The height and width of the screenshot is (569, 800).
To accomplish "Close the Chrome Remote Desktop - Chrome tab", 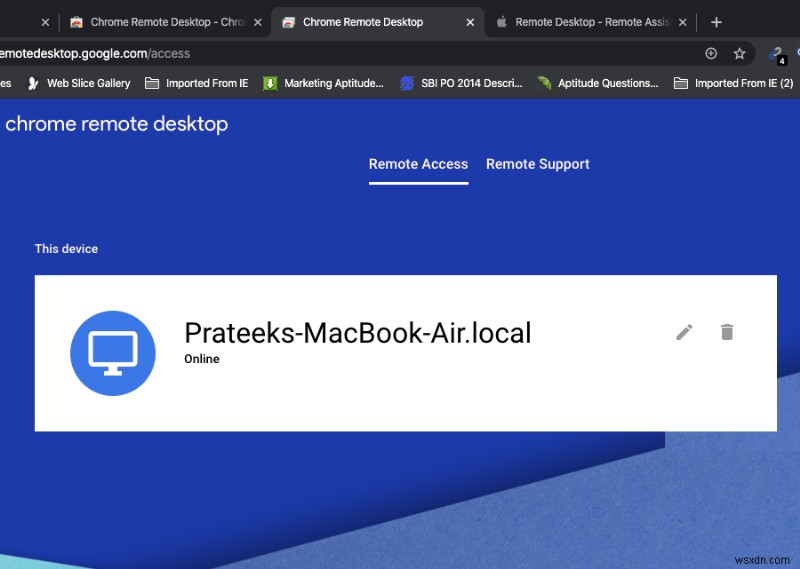I will (258, 22).
